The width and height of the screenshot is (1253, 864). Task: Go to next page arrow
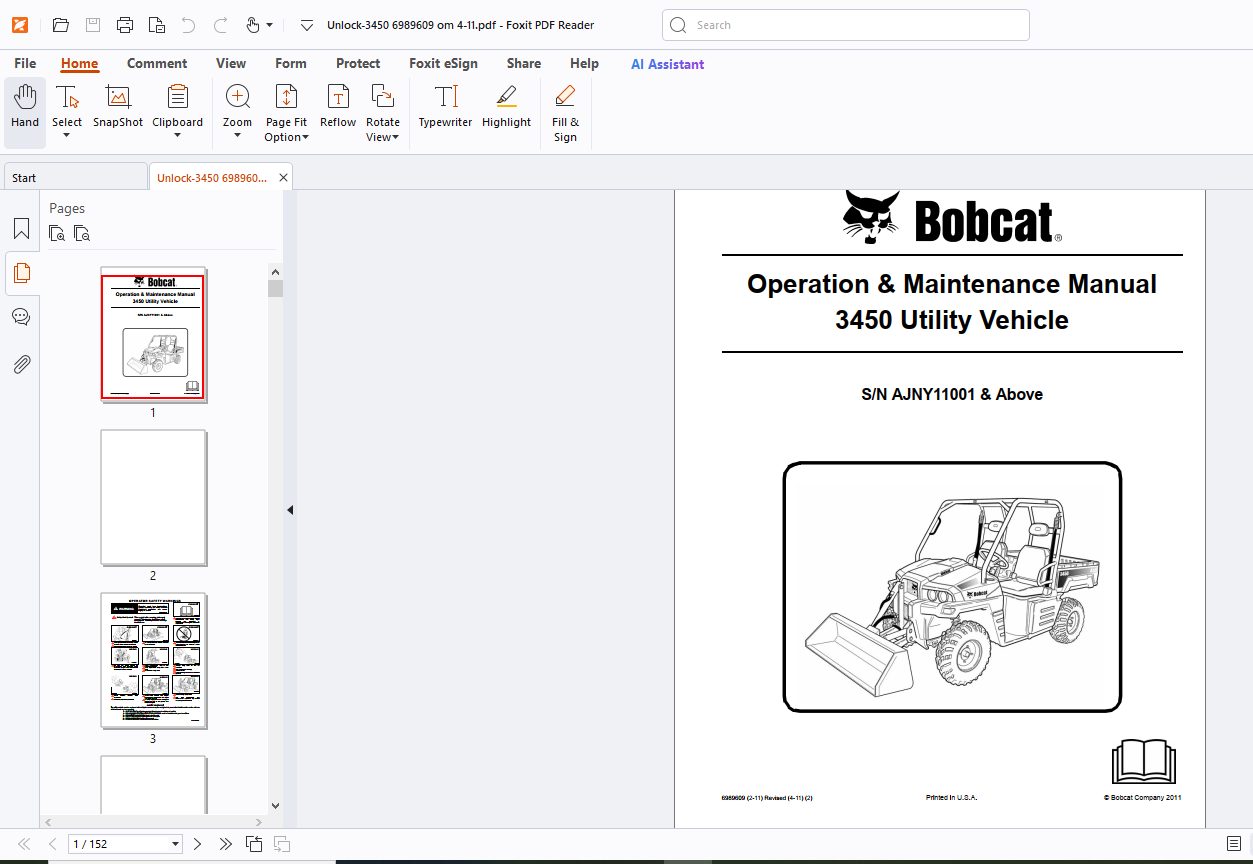[x=198, y=844]
